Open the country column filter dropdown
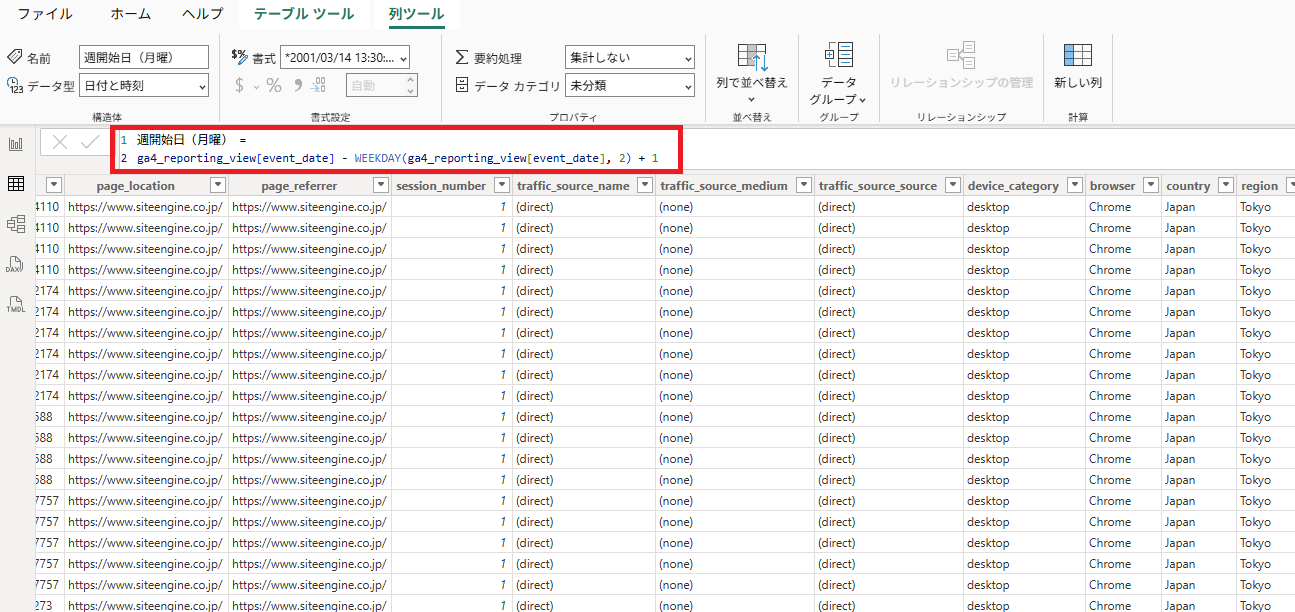Viewport: 1295px width, 612px height. pos(1227,186)
